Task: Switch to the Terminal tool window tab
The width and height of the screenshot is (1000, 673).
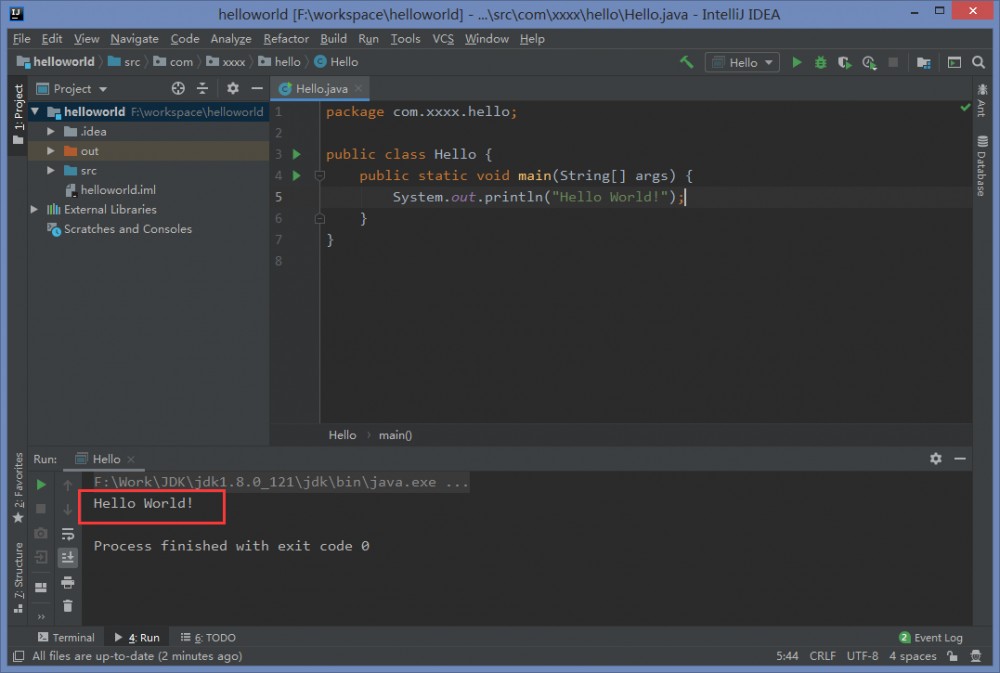Action: (x=67, y=637)
